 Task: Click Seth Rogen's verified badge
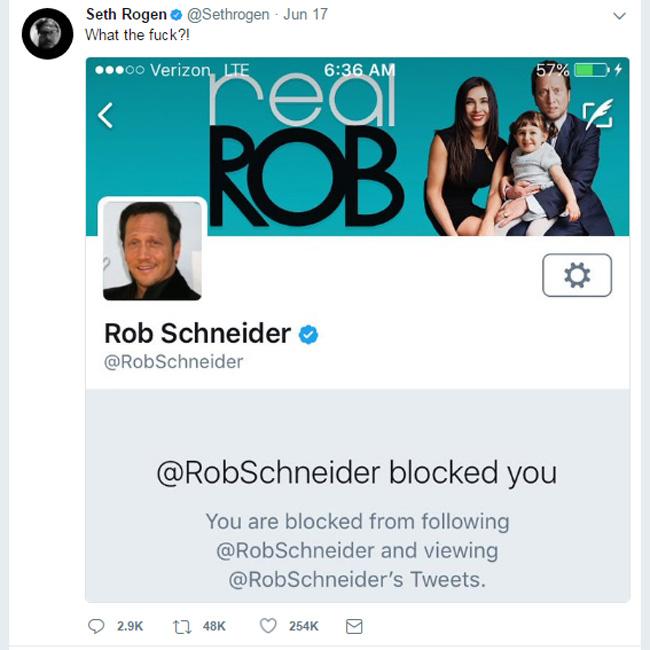(x=177, y=16)
